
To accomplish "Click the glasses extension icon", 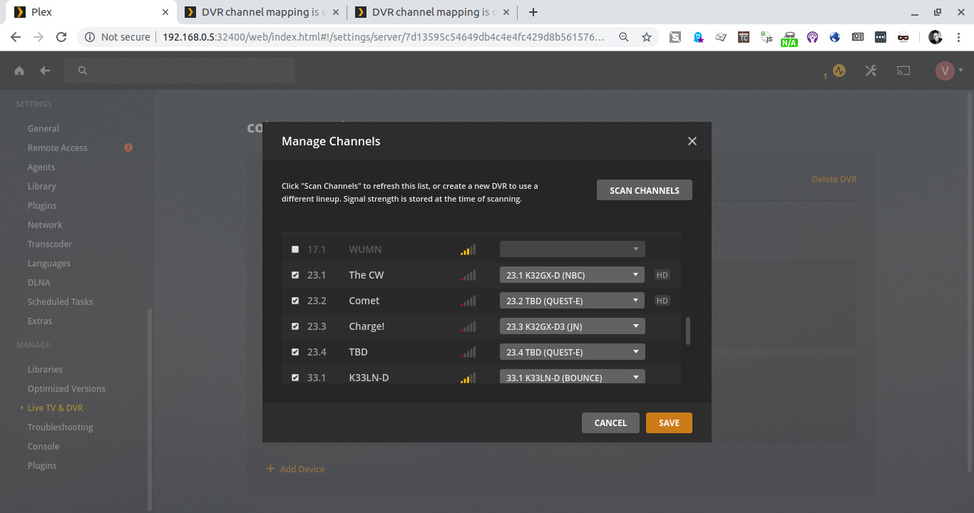I will (x=903, y=37).
